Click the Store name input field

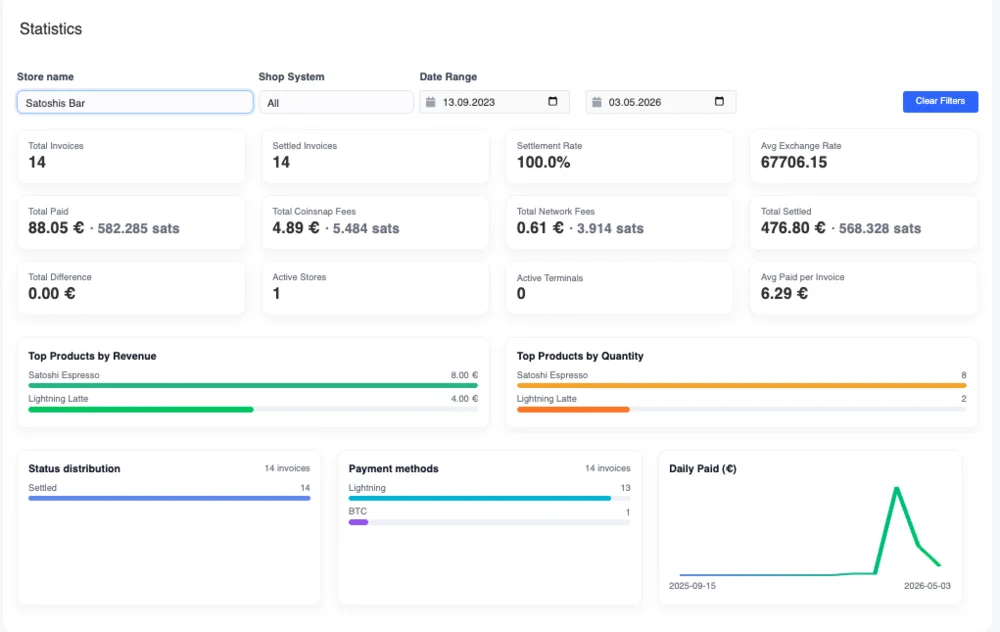click(135, 102)
